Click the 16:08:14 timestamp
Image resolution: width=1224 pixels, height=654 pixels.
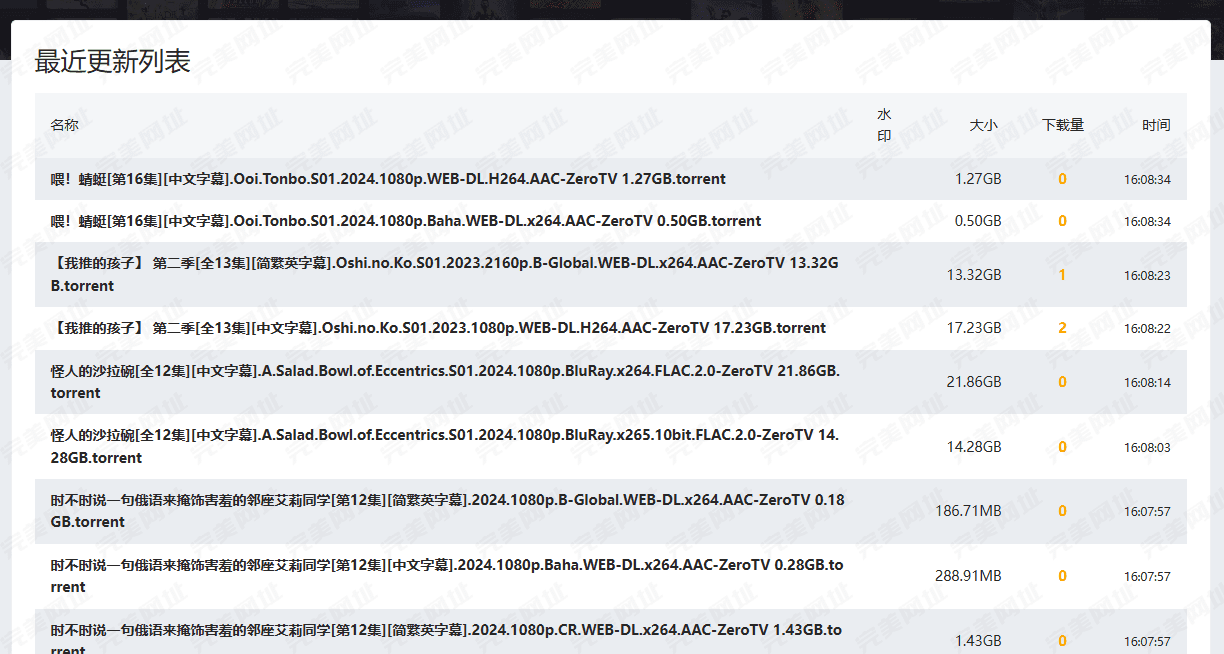[1147, 383]
